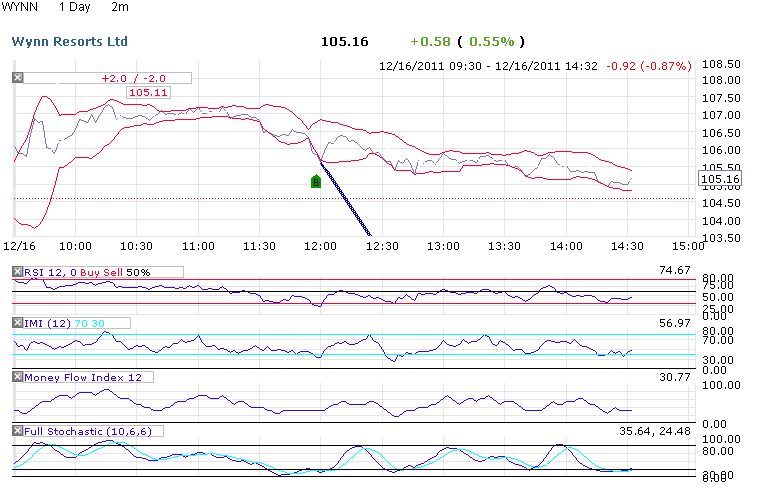Viewport: 768px width, 489px height.
Task: Click the Sell label in RSI header
Action: 112,272
